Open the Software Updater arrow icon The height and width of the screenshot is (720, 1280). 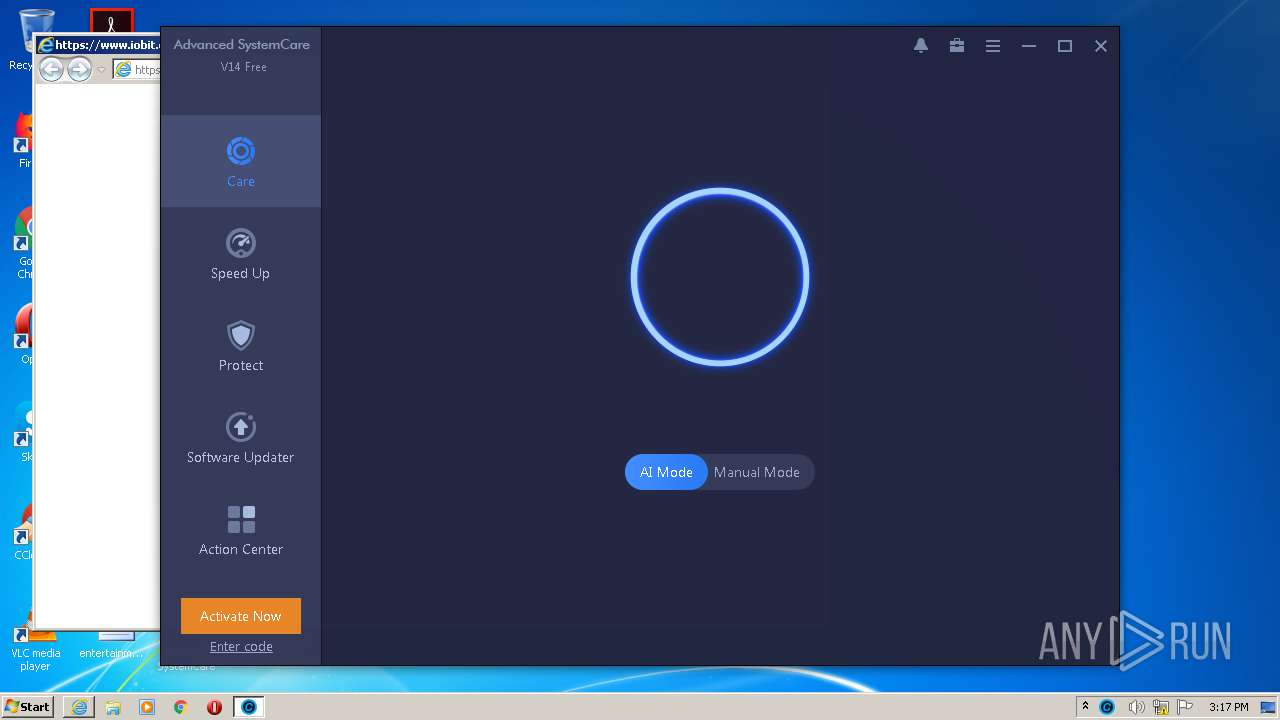(241, 427)
